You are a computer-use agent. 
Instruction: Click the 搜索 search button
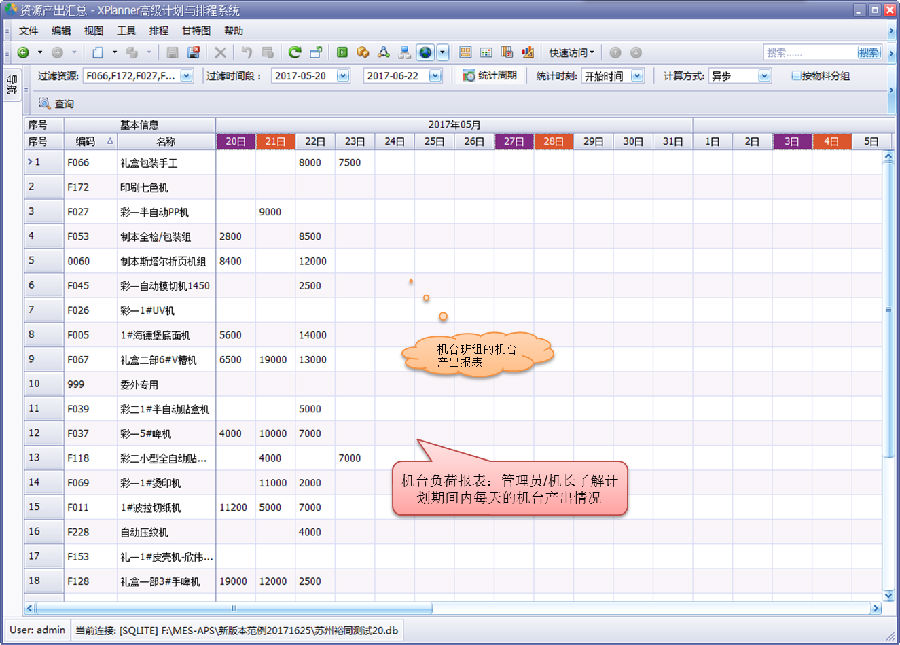[868, 52]
